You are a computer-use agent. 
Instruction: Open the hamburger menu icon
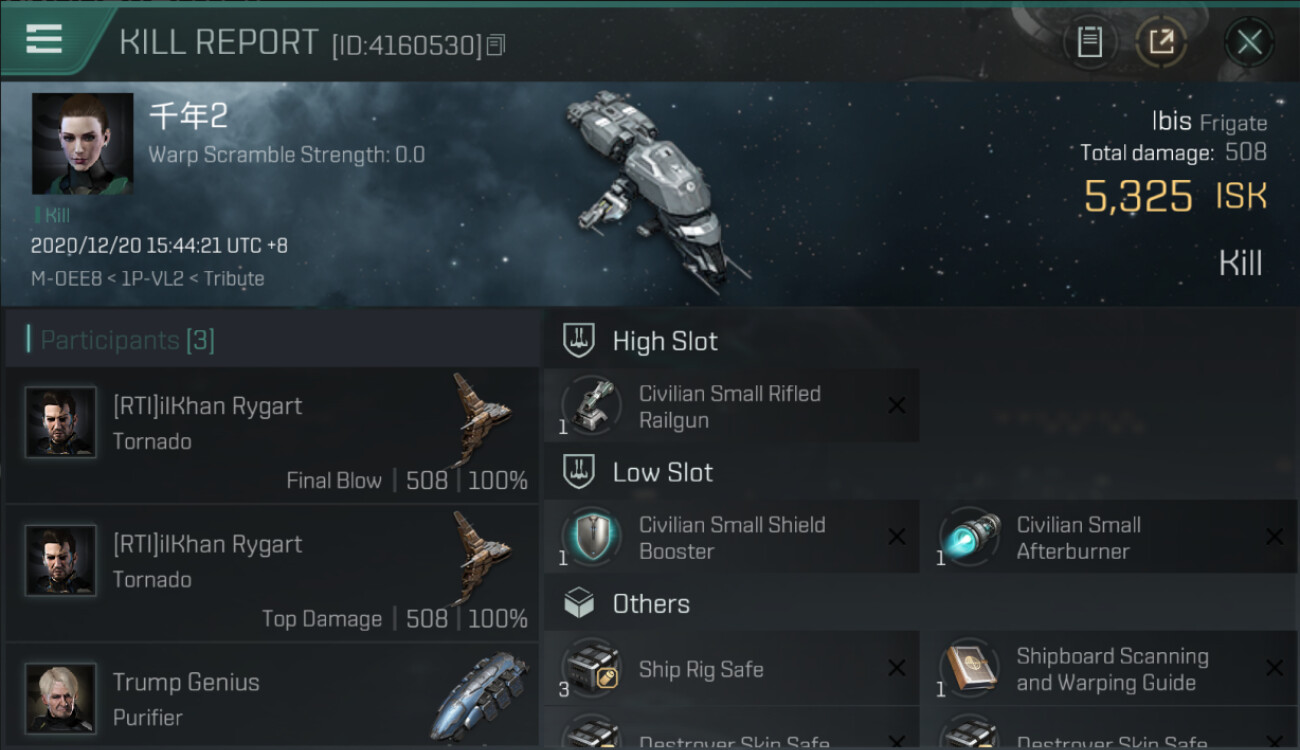point(44,40)
